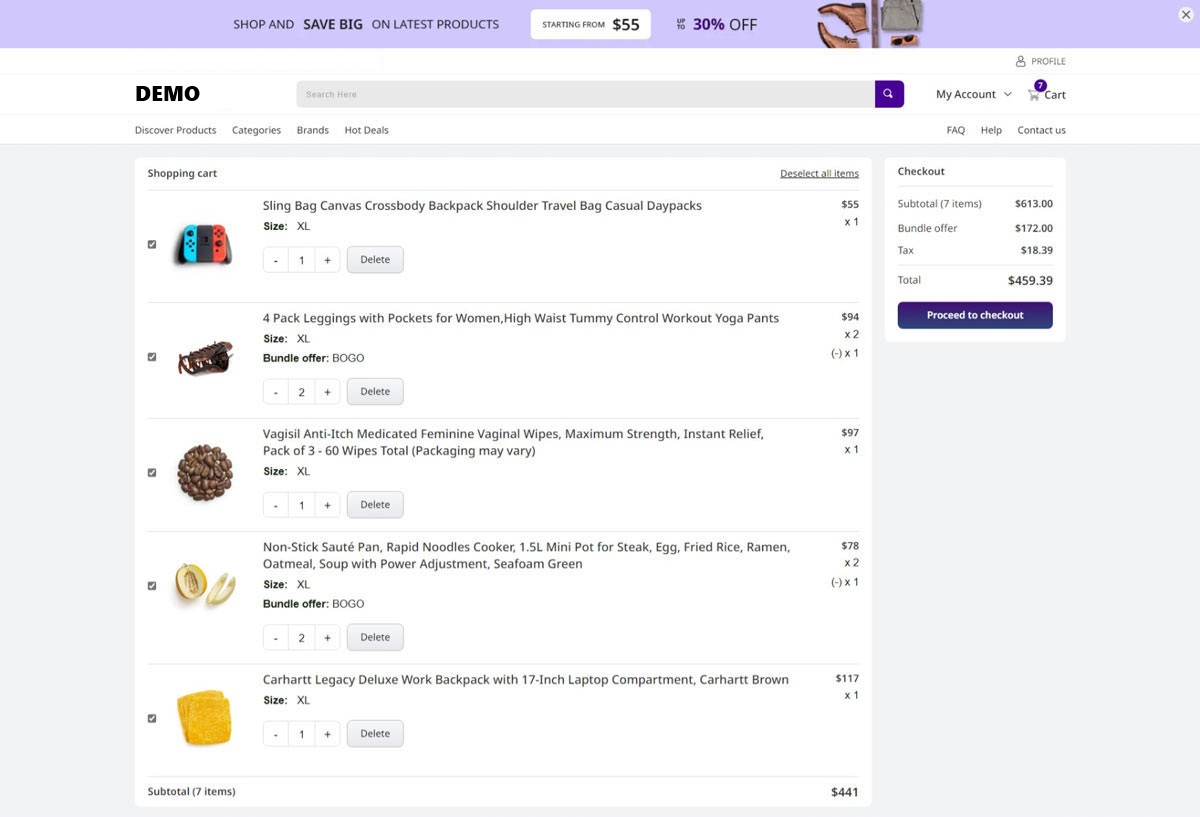The image size is (1200, 817).
Task: Open the shopping cart icon
Action: click(1034, 95)
